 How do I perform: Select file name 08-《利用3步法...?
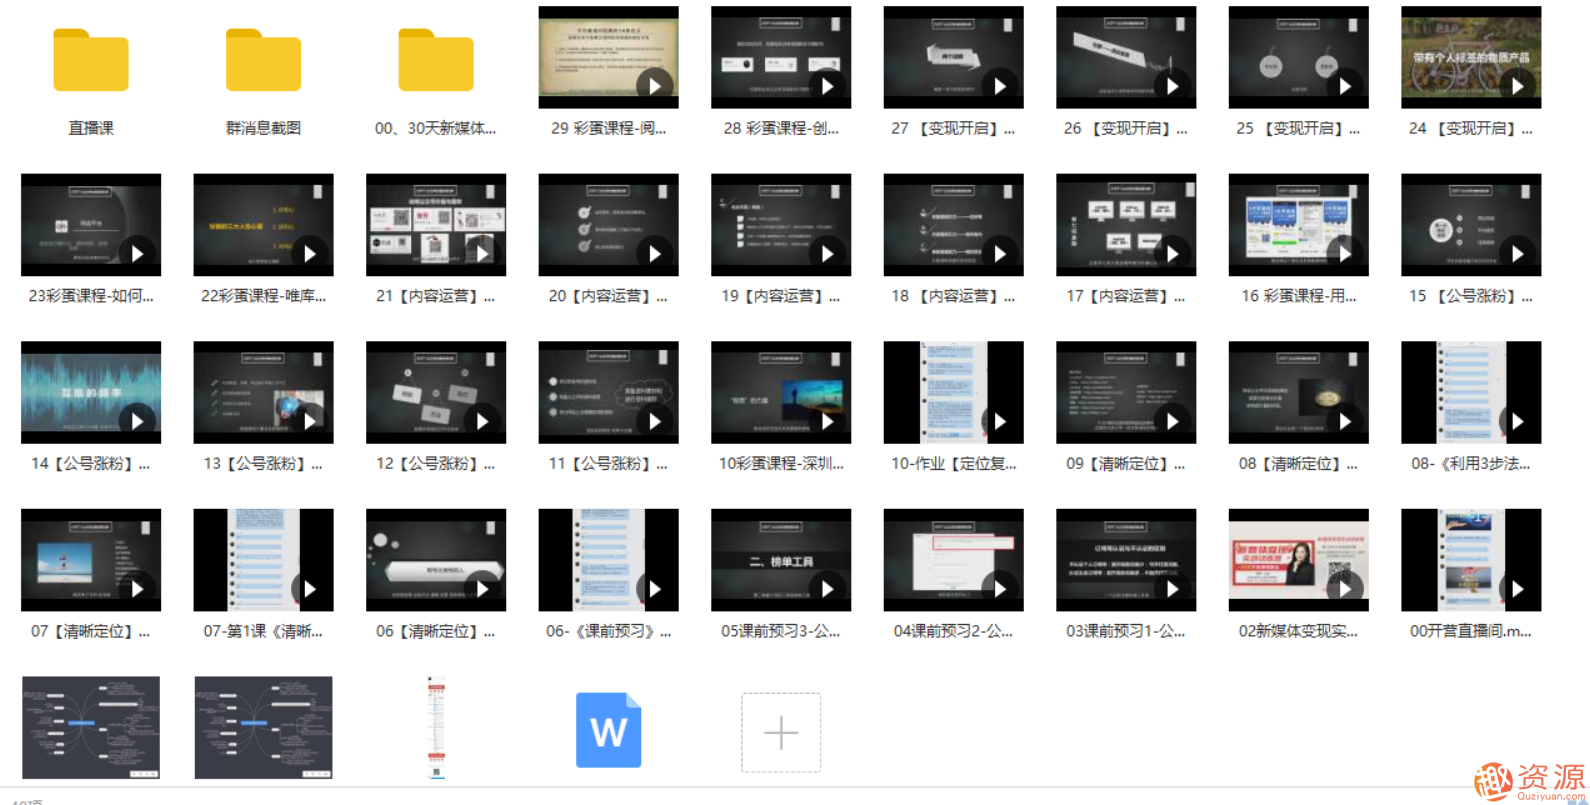[1471, 464]
